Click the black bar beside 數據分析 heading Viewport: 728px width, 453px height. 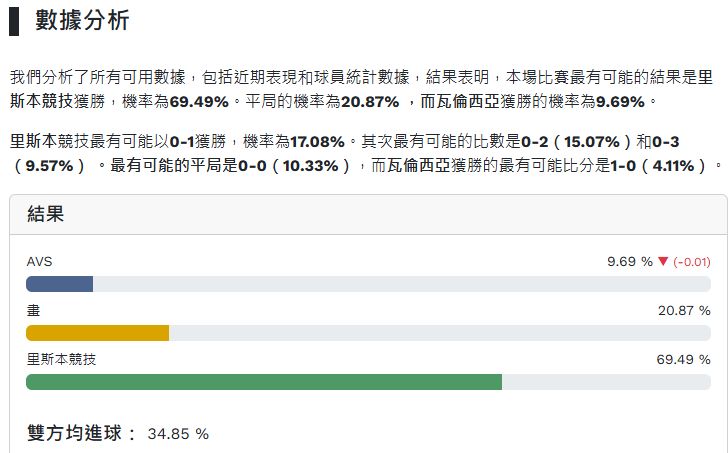pyautogui.click(x=14, y=21)
